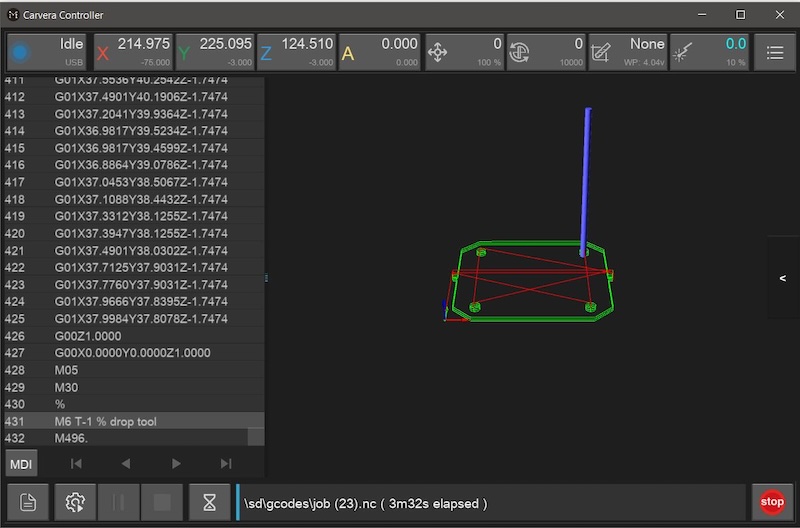This screenshot has height=528, width=800.
Task: Expand the right side panel arrow
Action: (x=783, y=278)
